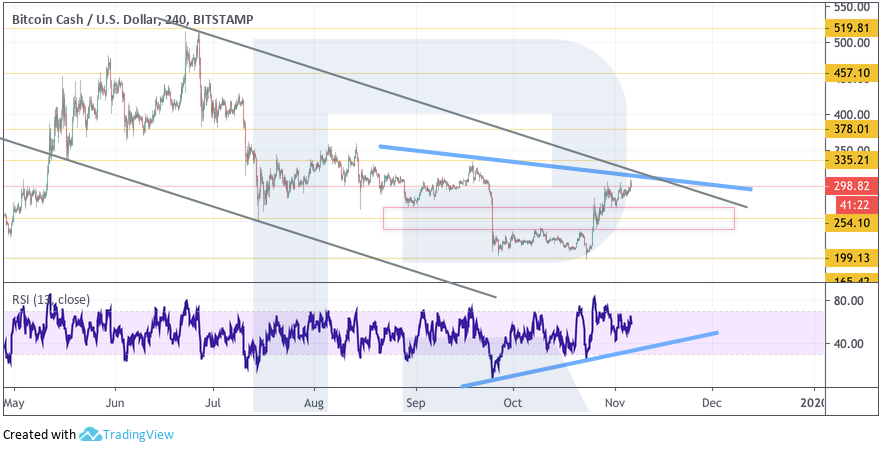This screenshot has height=452, width=882.
Task: Click the 41:22 countdown timer label
Action: click(x=852, y=204)
